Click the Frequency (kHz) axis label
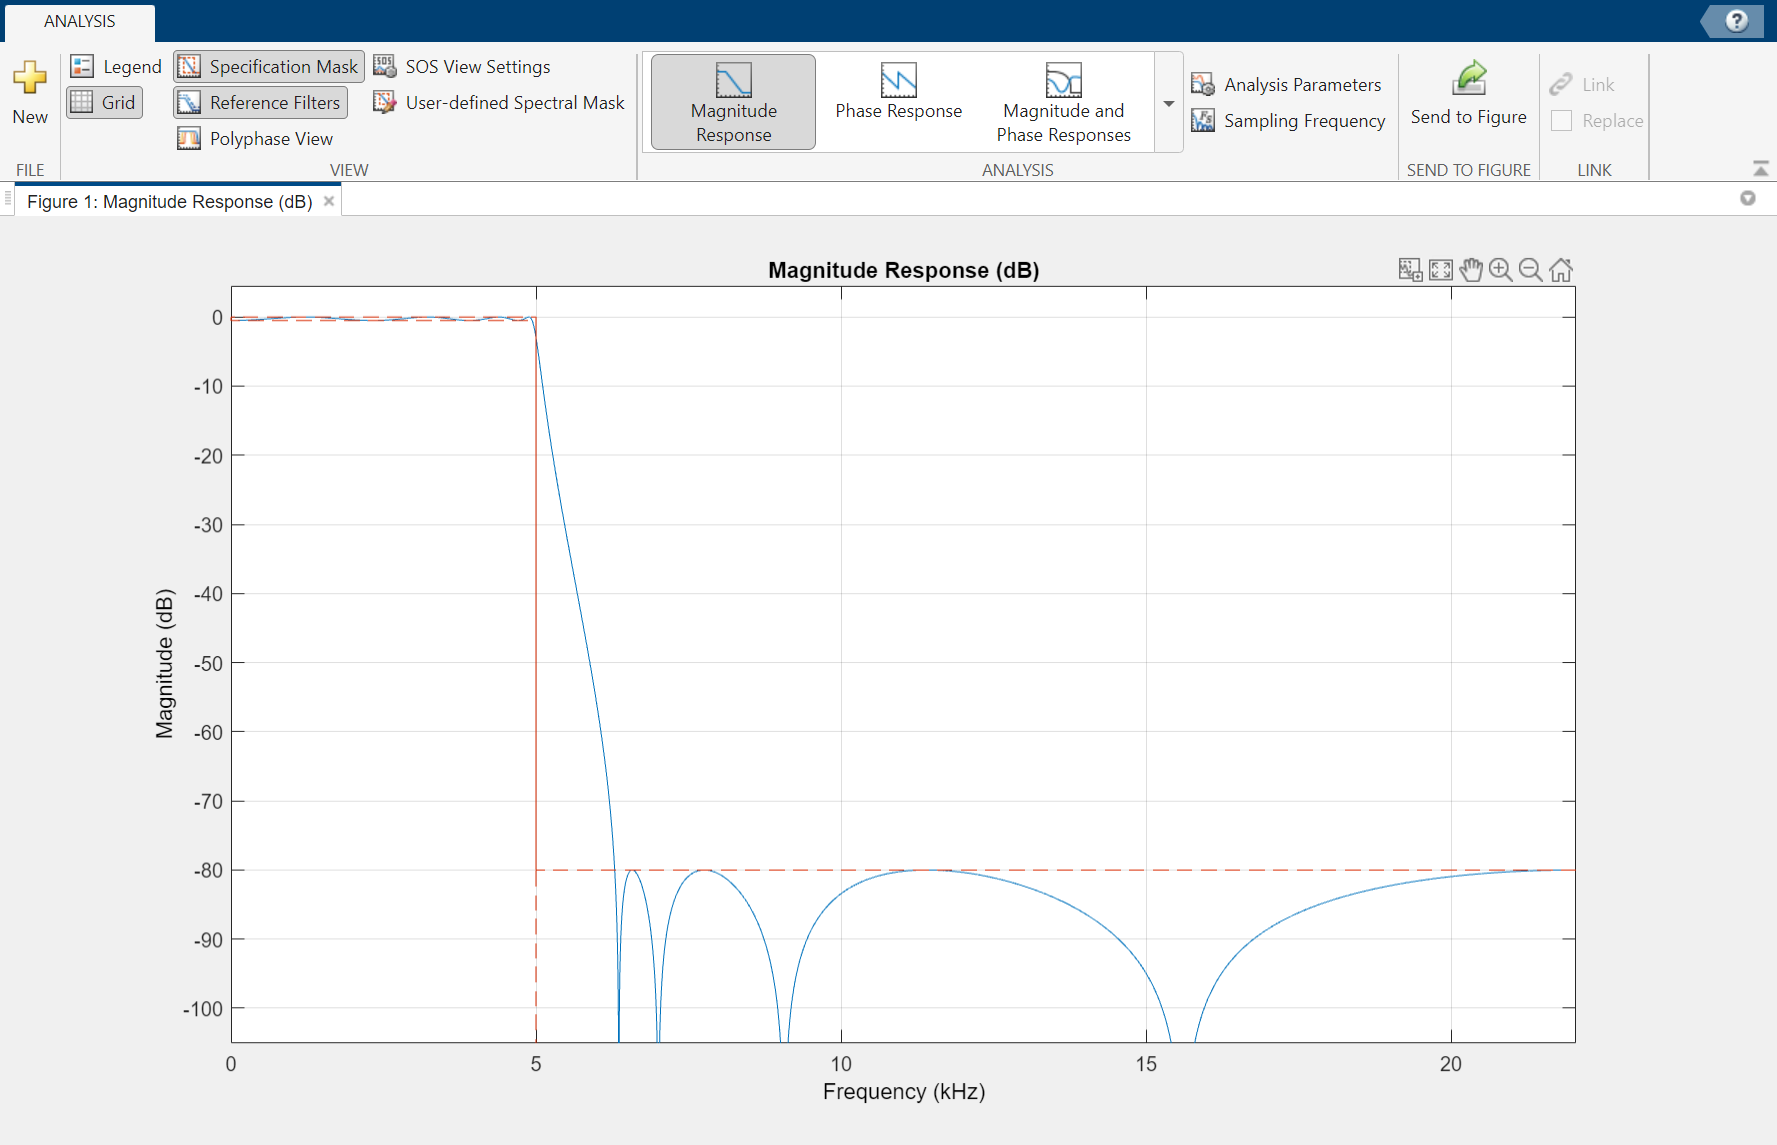 tap(904, 1092)
